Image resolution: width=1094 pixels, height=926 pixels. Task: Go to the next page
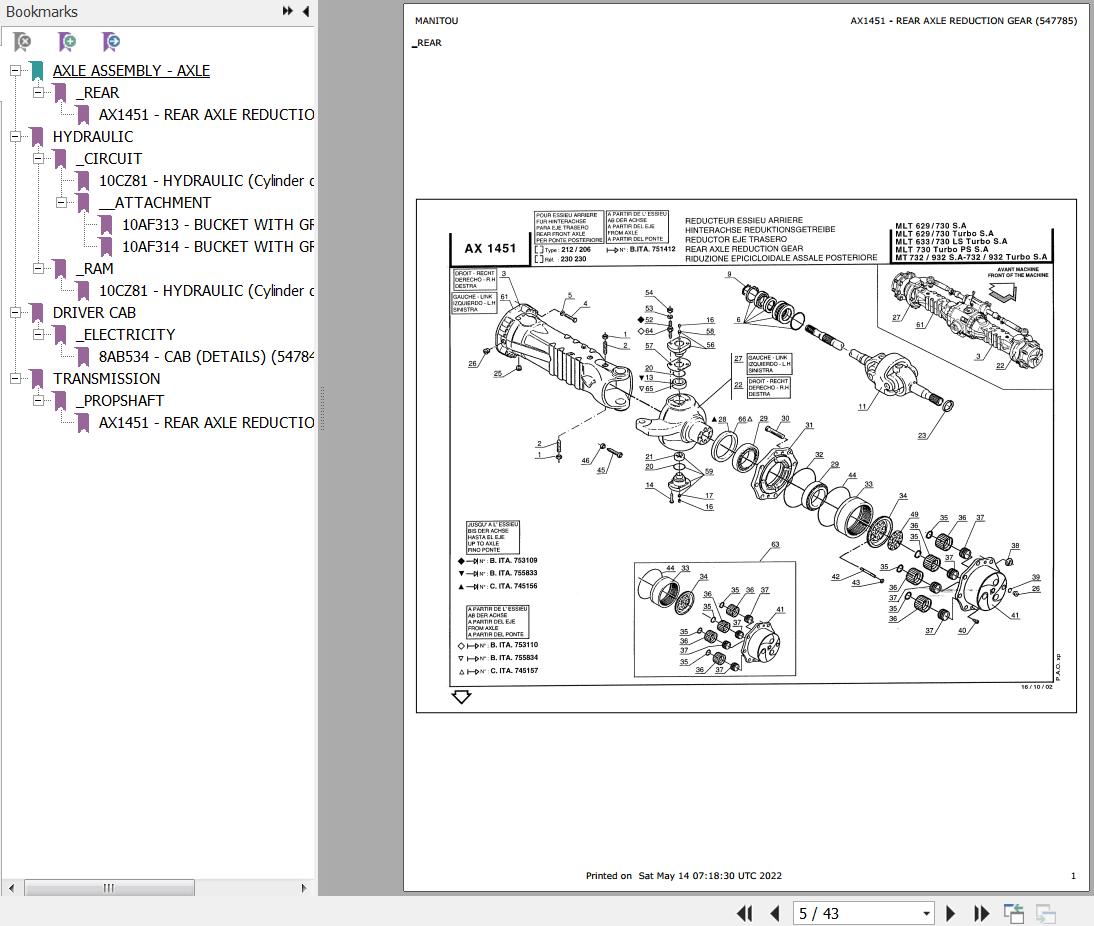tap(950, 913)
